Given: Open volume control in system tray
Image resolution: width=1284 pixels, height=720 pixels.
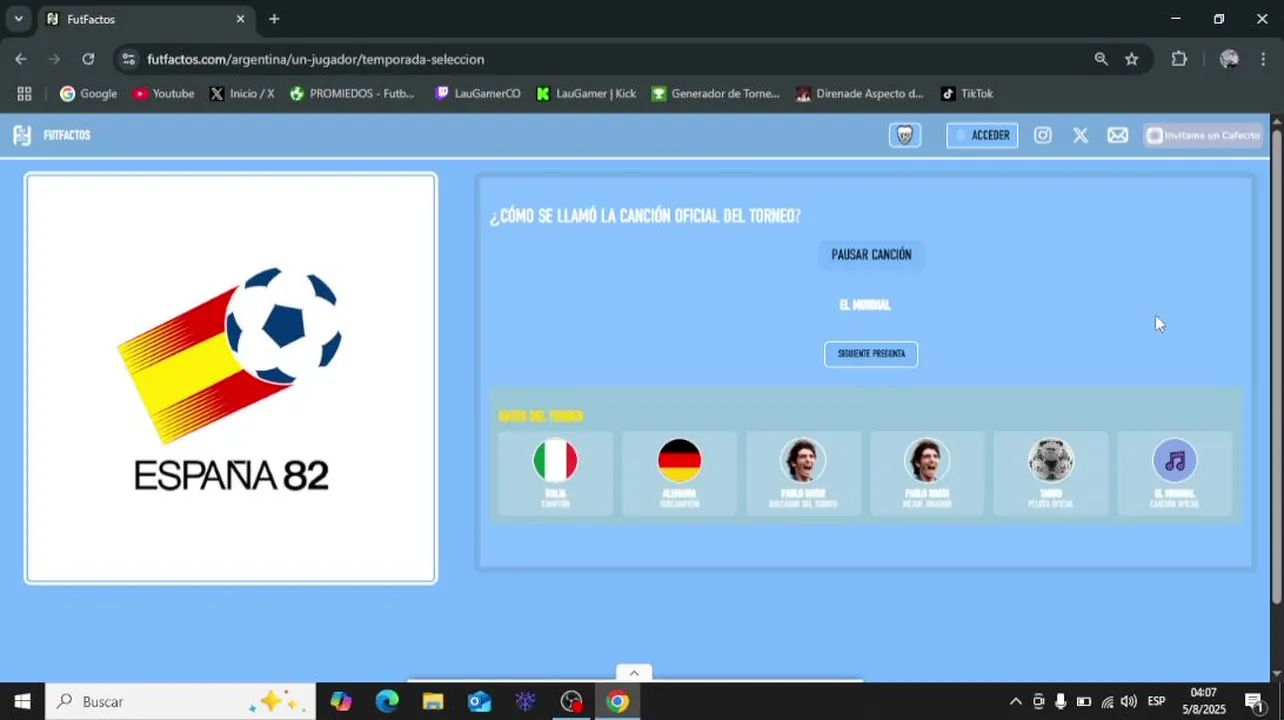Looking at the screenshot, I should click(1129, 702).
